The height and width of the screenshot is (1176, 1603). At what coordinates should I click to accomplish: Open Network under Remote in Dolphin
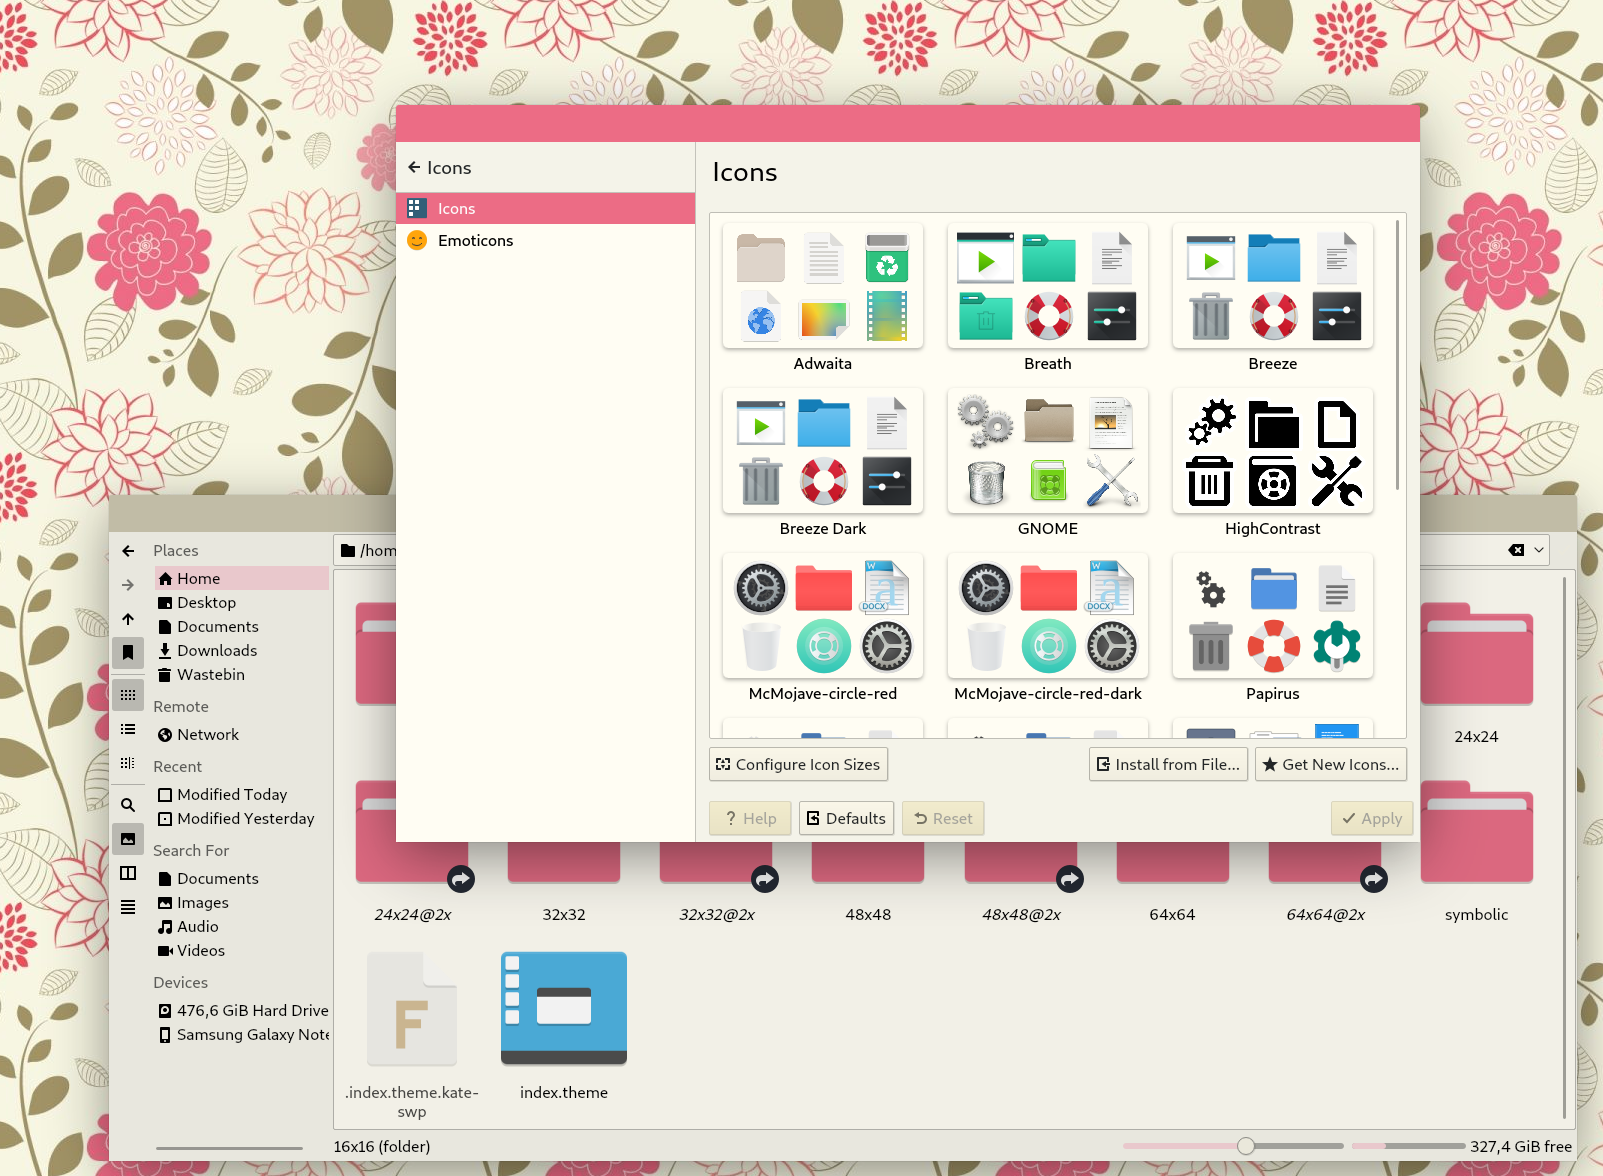click(x=242, y=735)
